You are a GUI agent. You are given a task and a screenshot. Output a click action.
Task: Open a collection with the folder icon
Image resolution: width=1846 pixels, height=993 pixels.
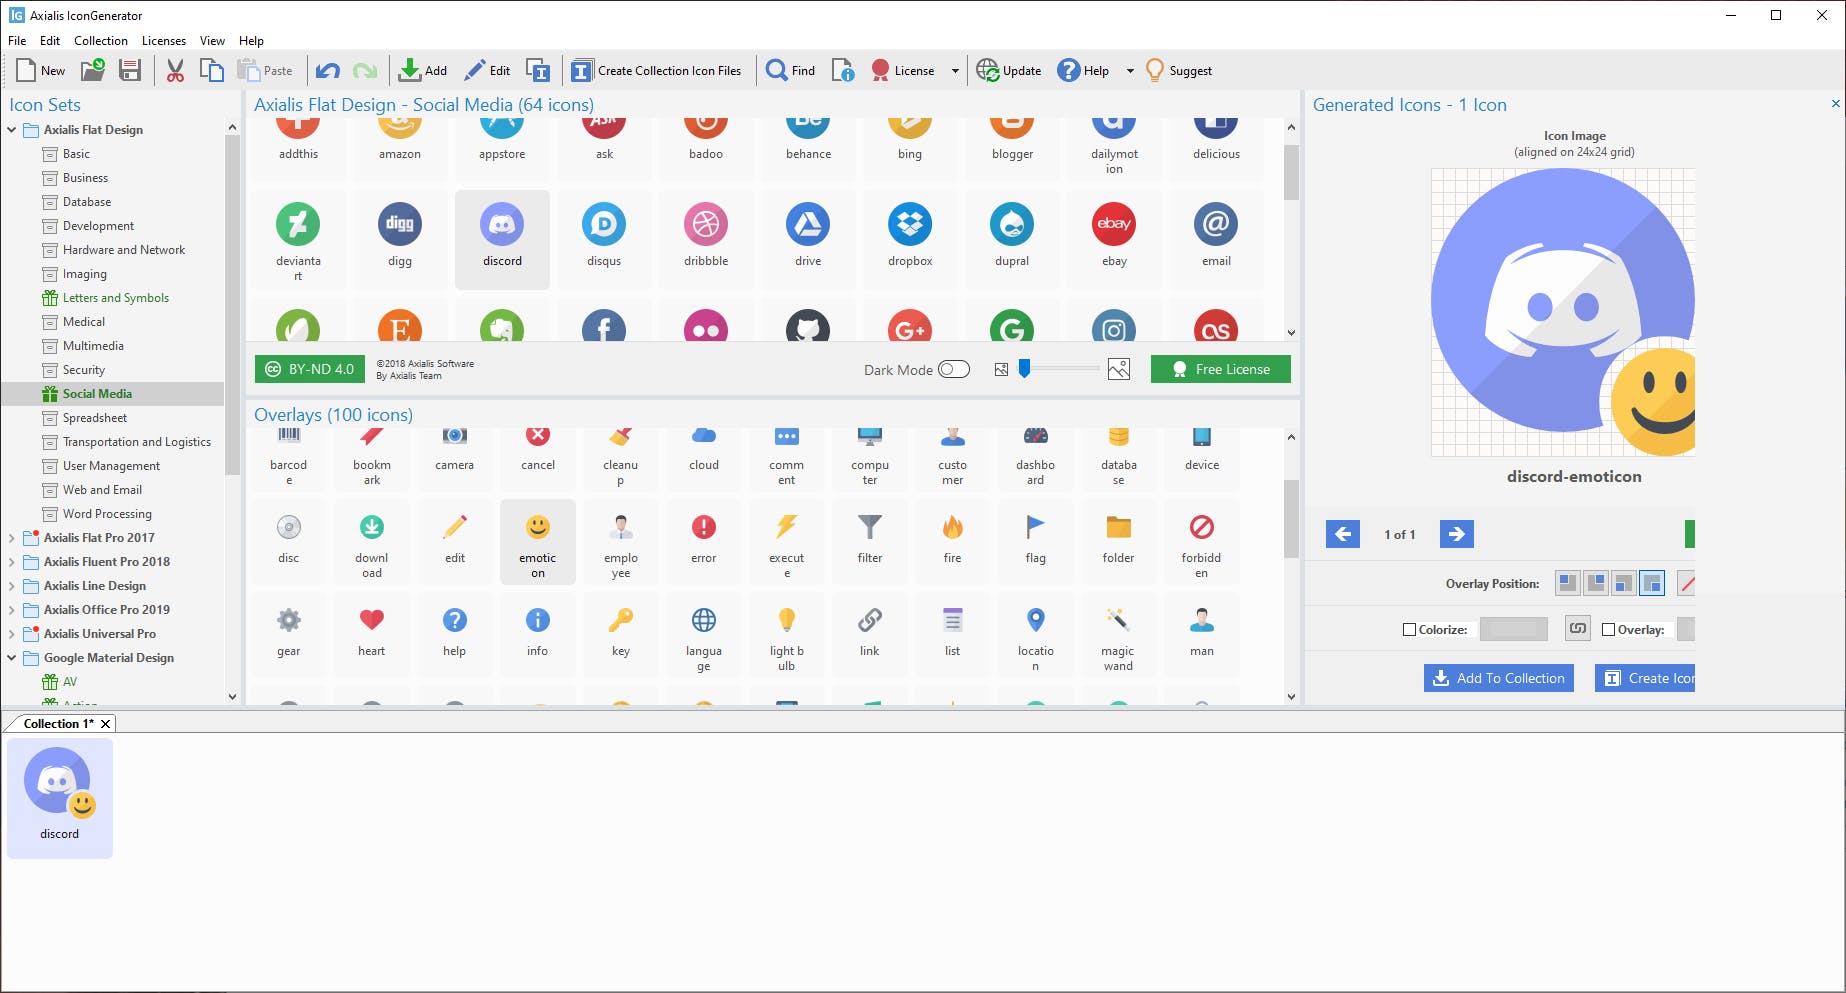(93, 70)
